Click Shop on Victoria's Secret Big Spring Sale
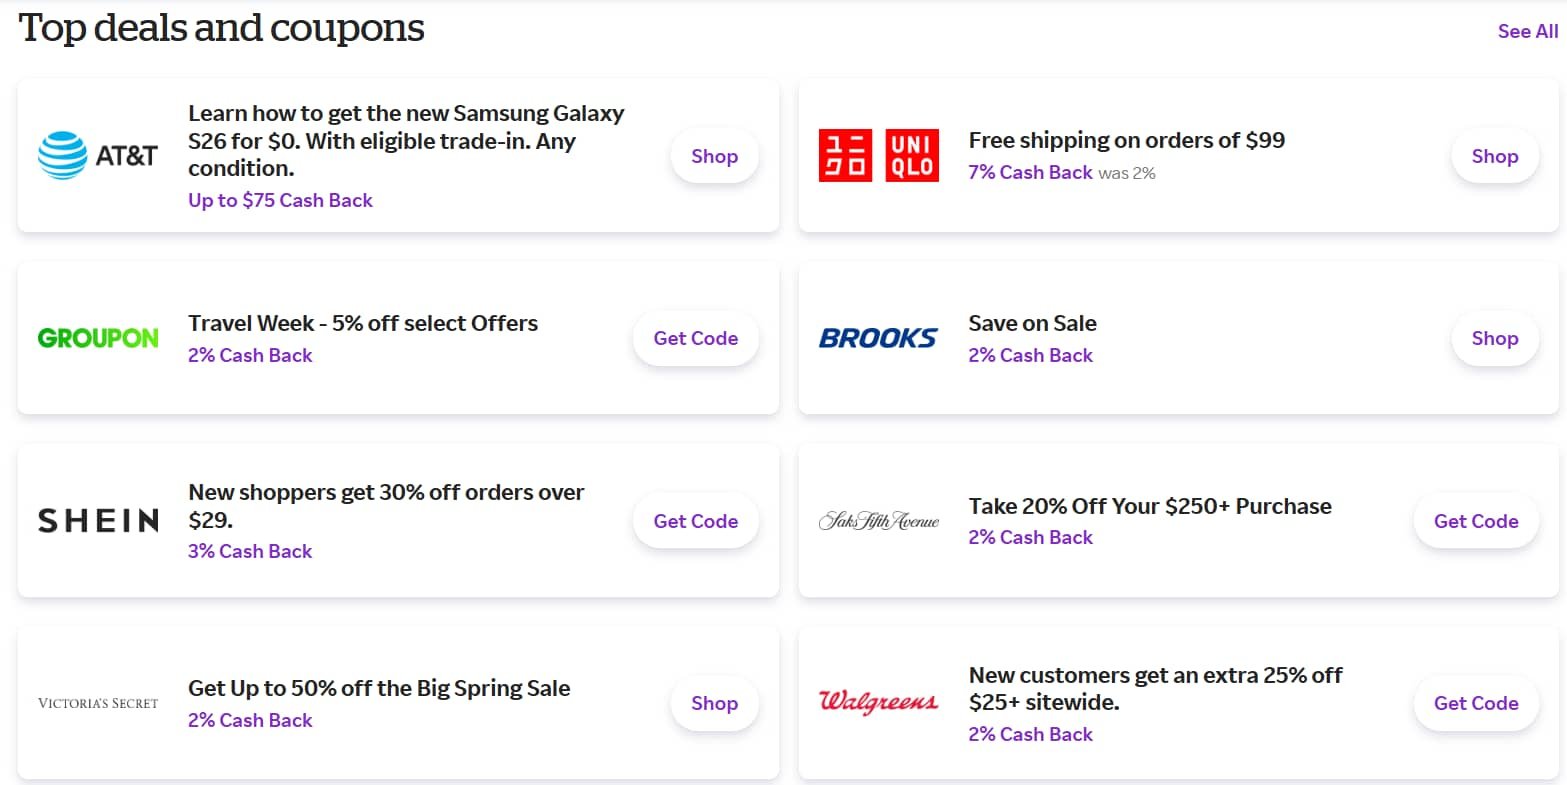Viewport: 1567px width, 785px height. point(714,703)
